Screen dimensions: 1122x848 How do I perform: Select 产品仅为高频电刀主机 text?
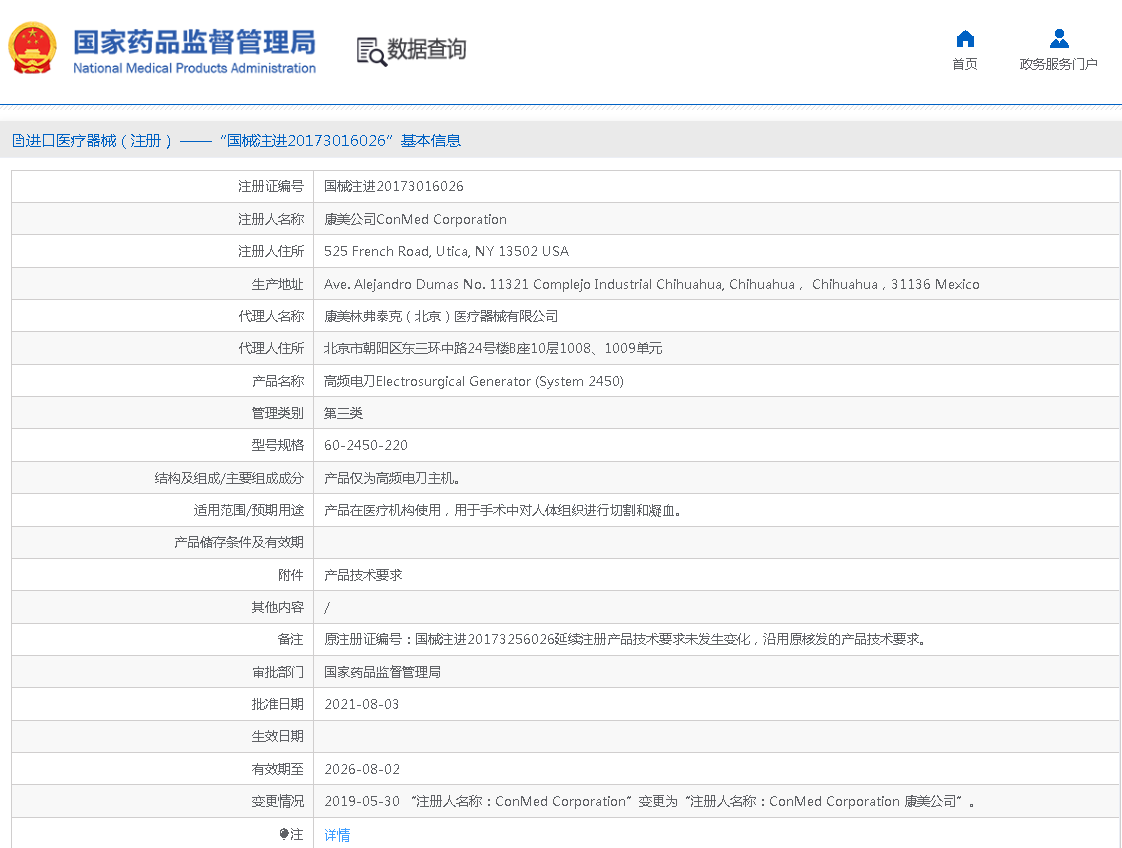pos(392,478)
